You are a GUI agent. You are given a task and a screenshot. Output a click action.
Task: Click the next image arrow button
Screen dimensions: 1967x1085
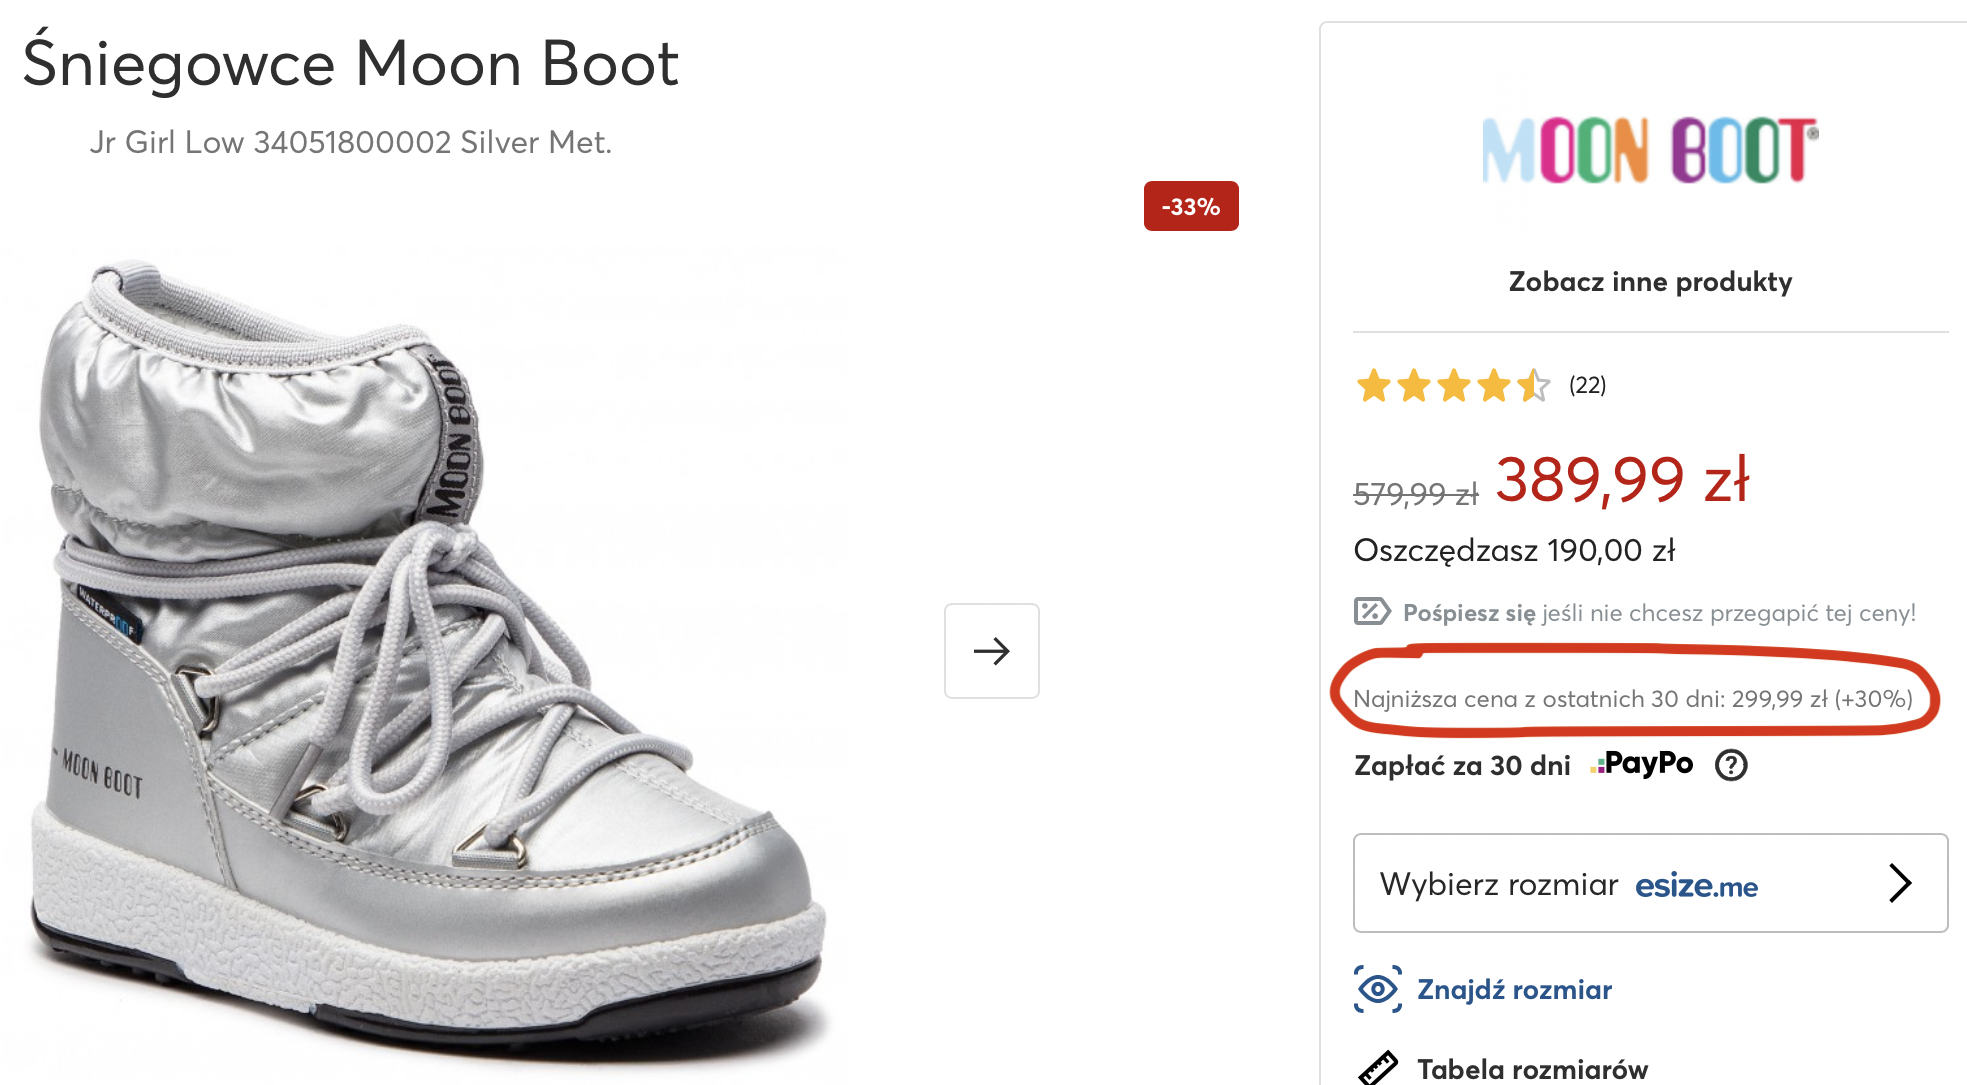991,651
